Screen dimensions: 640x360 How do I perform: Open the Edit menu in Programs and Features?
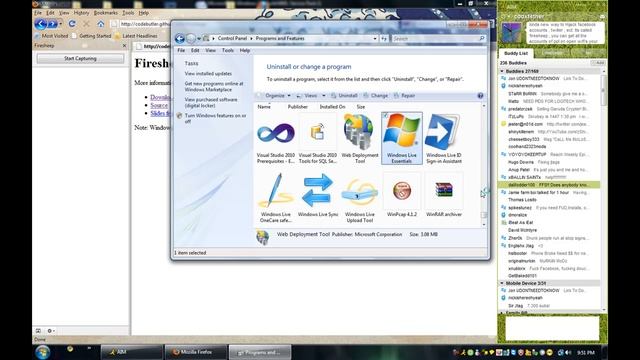[x=195, y=50]
